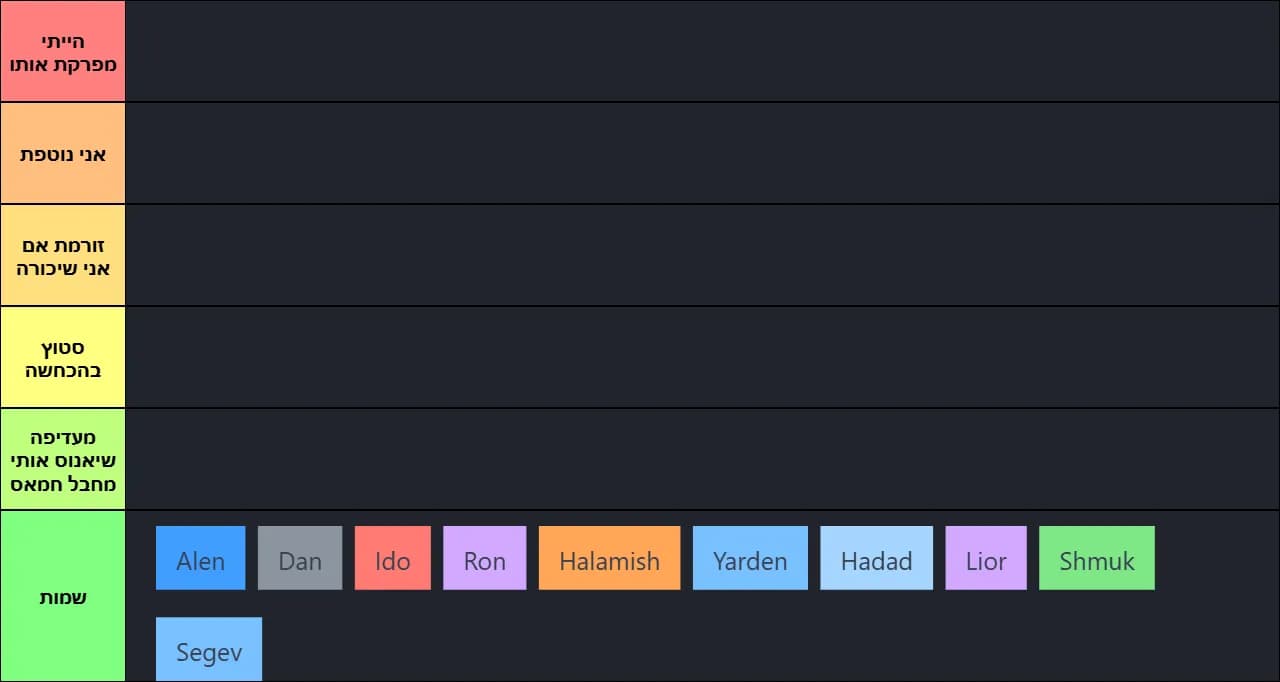Click the light blue Hadad tile
Image resolution: width=1280 pixels, height=682 pixels.
pos(876,558)
